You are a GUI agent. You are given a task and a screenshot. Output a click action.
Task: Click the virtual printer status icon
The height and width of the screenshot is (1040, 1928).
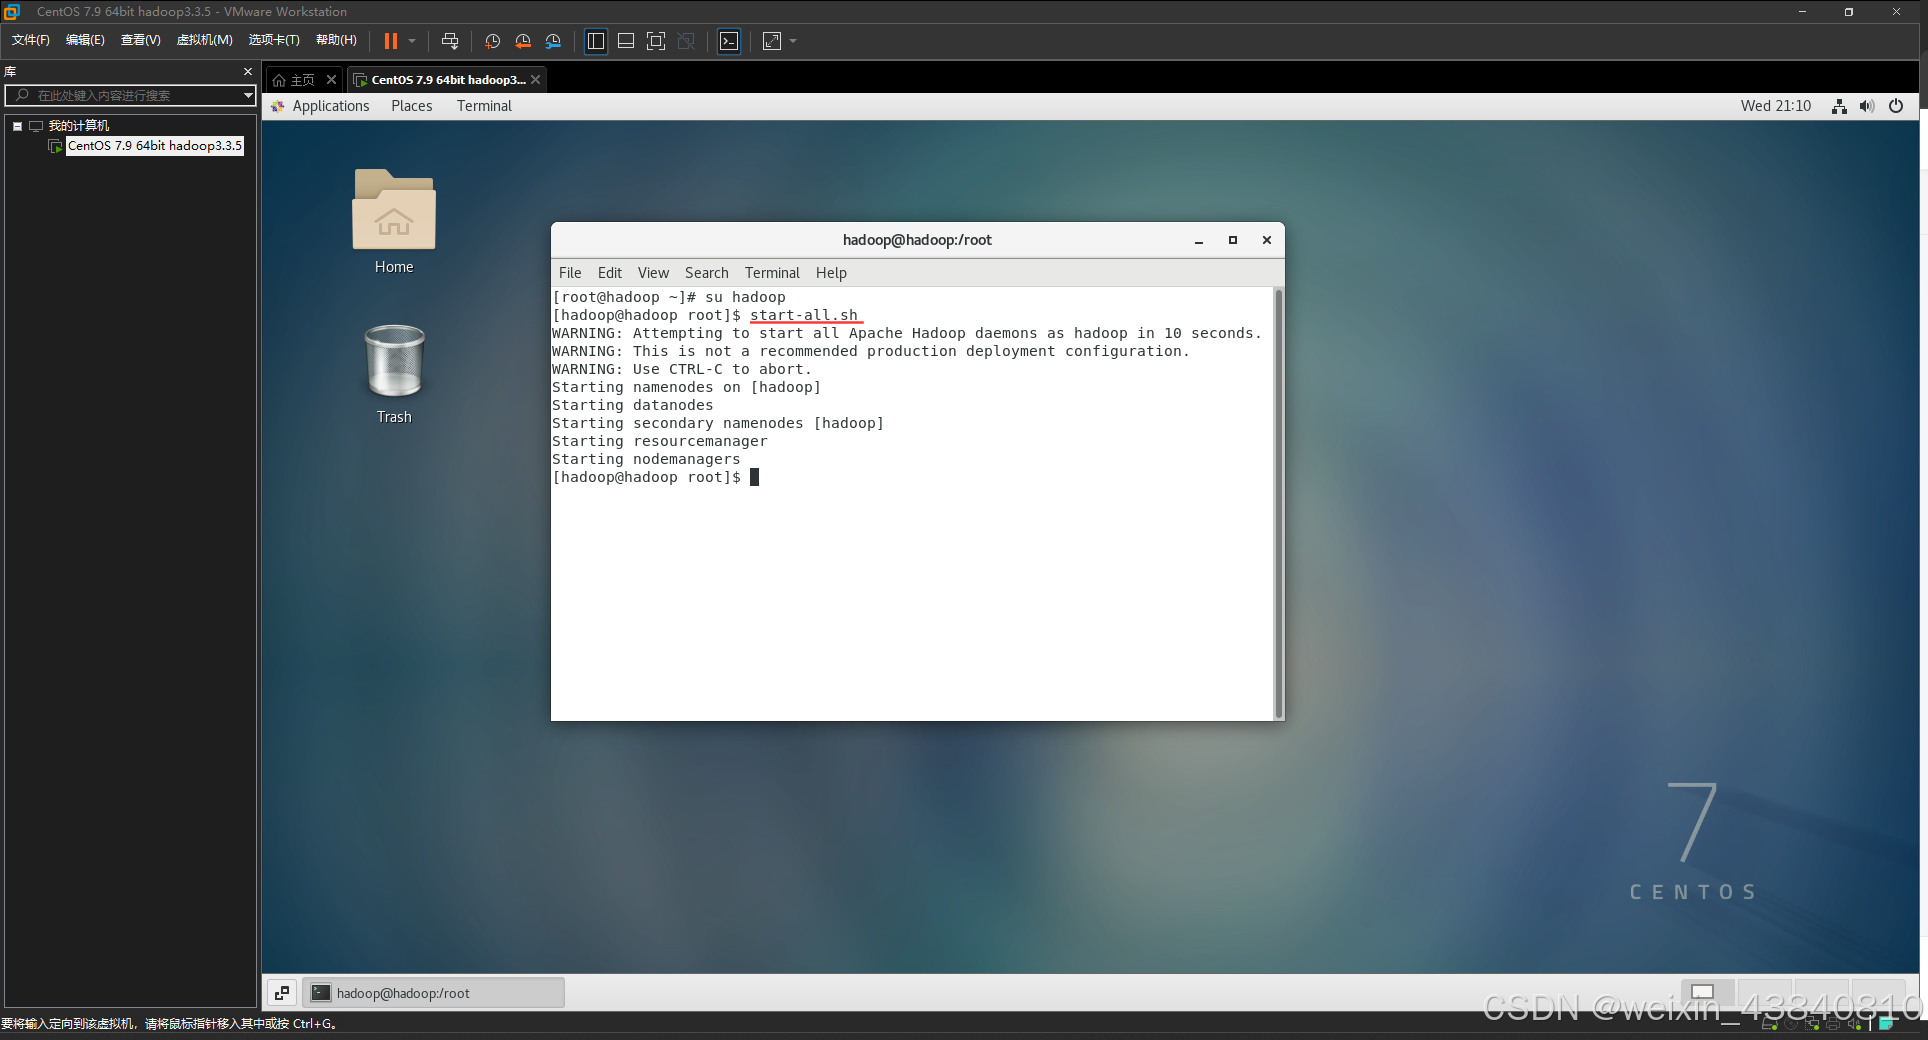pos(1834,1023)
